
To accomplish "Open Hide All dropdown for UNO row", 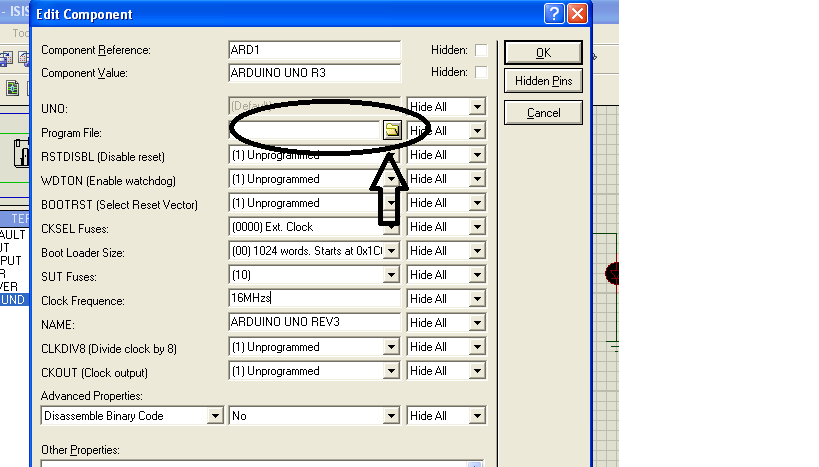I will [477, 107].
